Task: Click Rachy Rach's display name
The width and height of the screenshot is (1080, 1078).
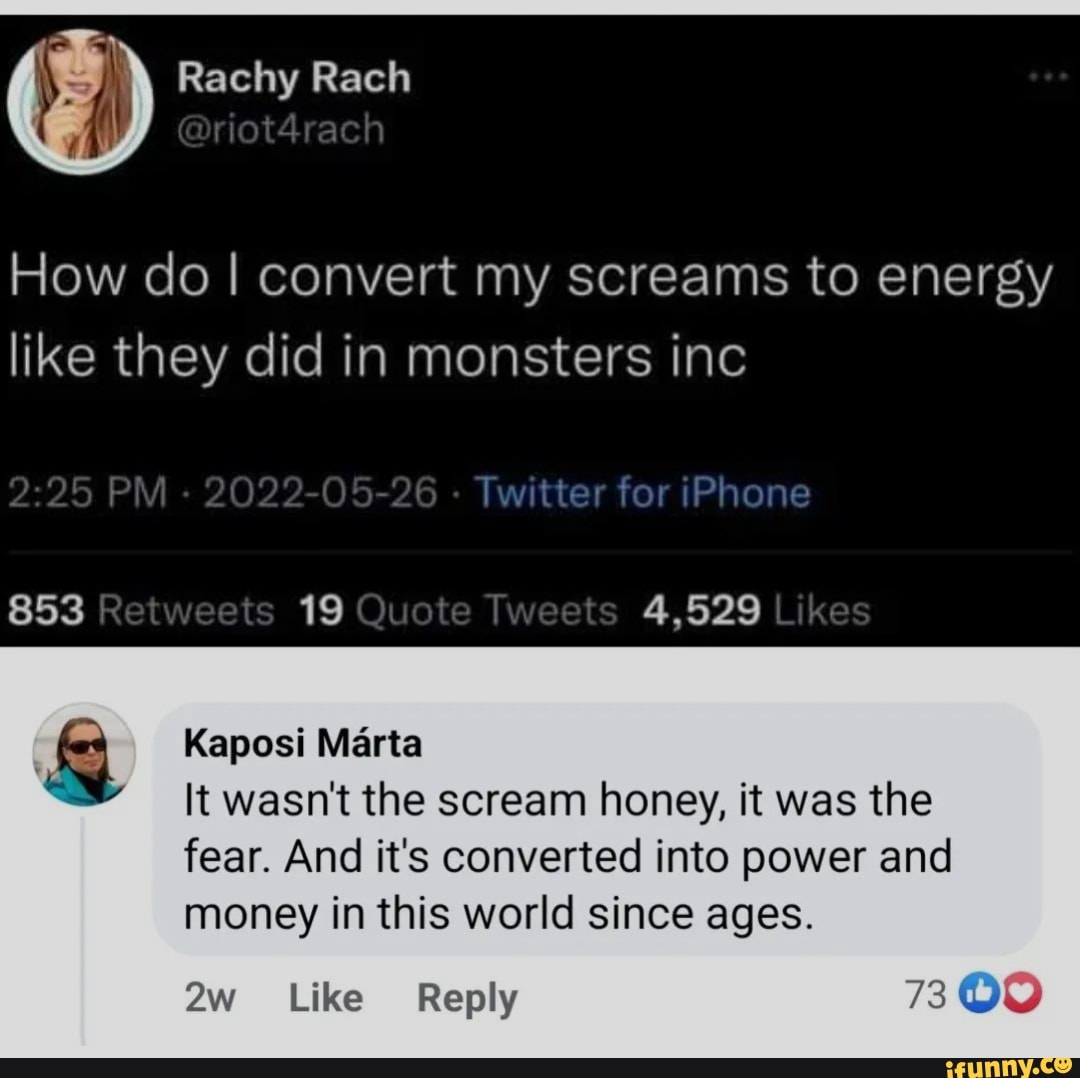Action: 293,76
